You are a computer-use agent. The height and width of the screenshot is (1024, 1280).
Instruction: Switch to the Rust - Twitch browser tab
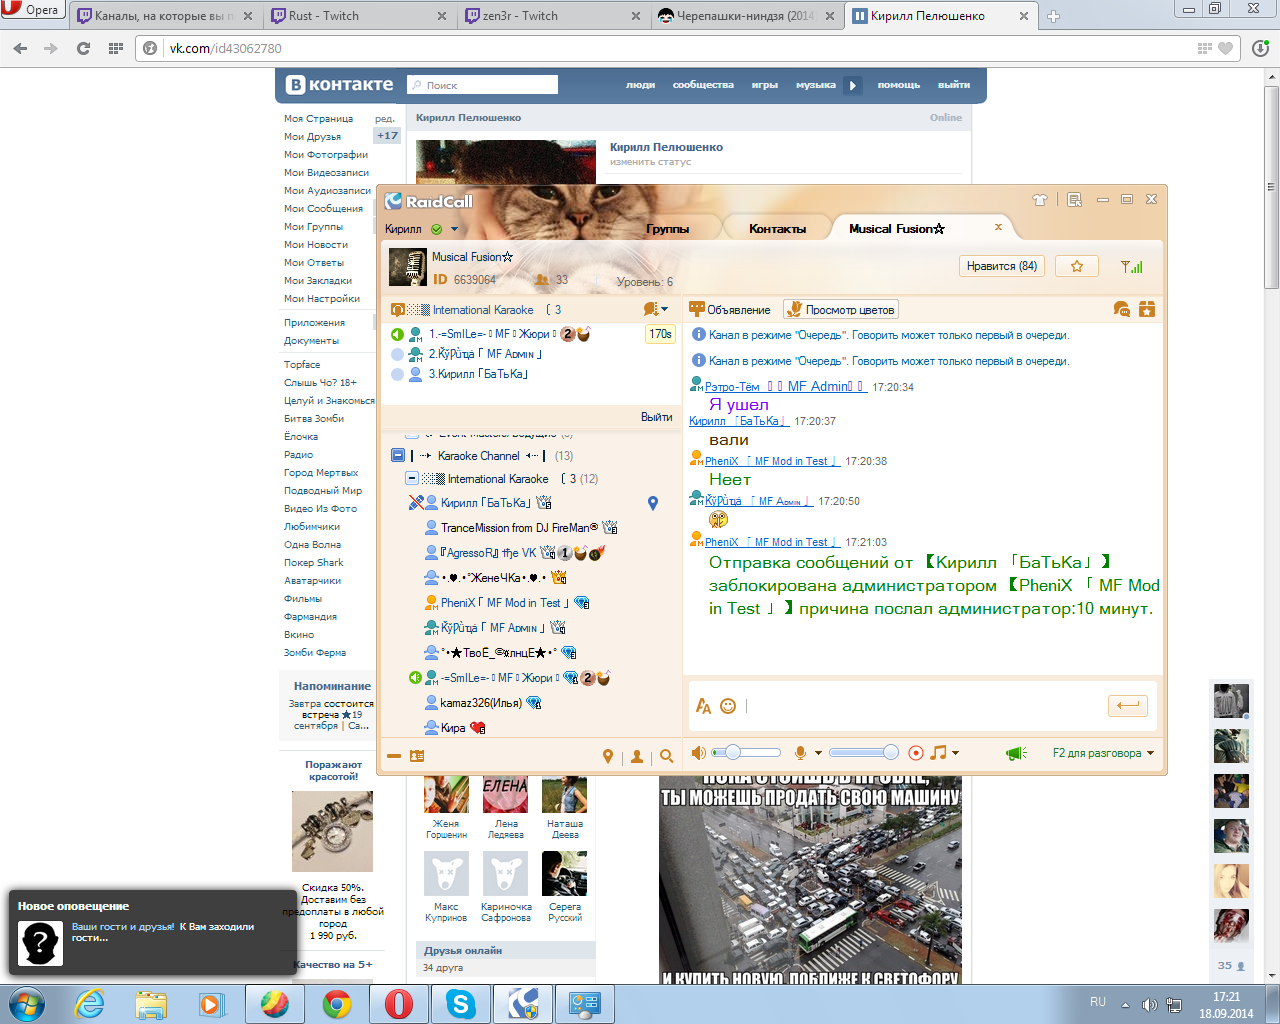pyautogui.click(x=359, y=16)
